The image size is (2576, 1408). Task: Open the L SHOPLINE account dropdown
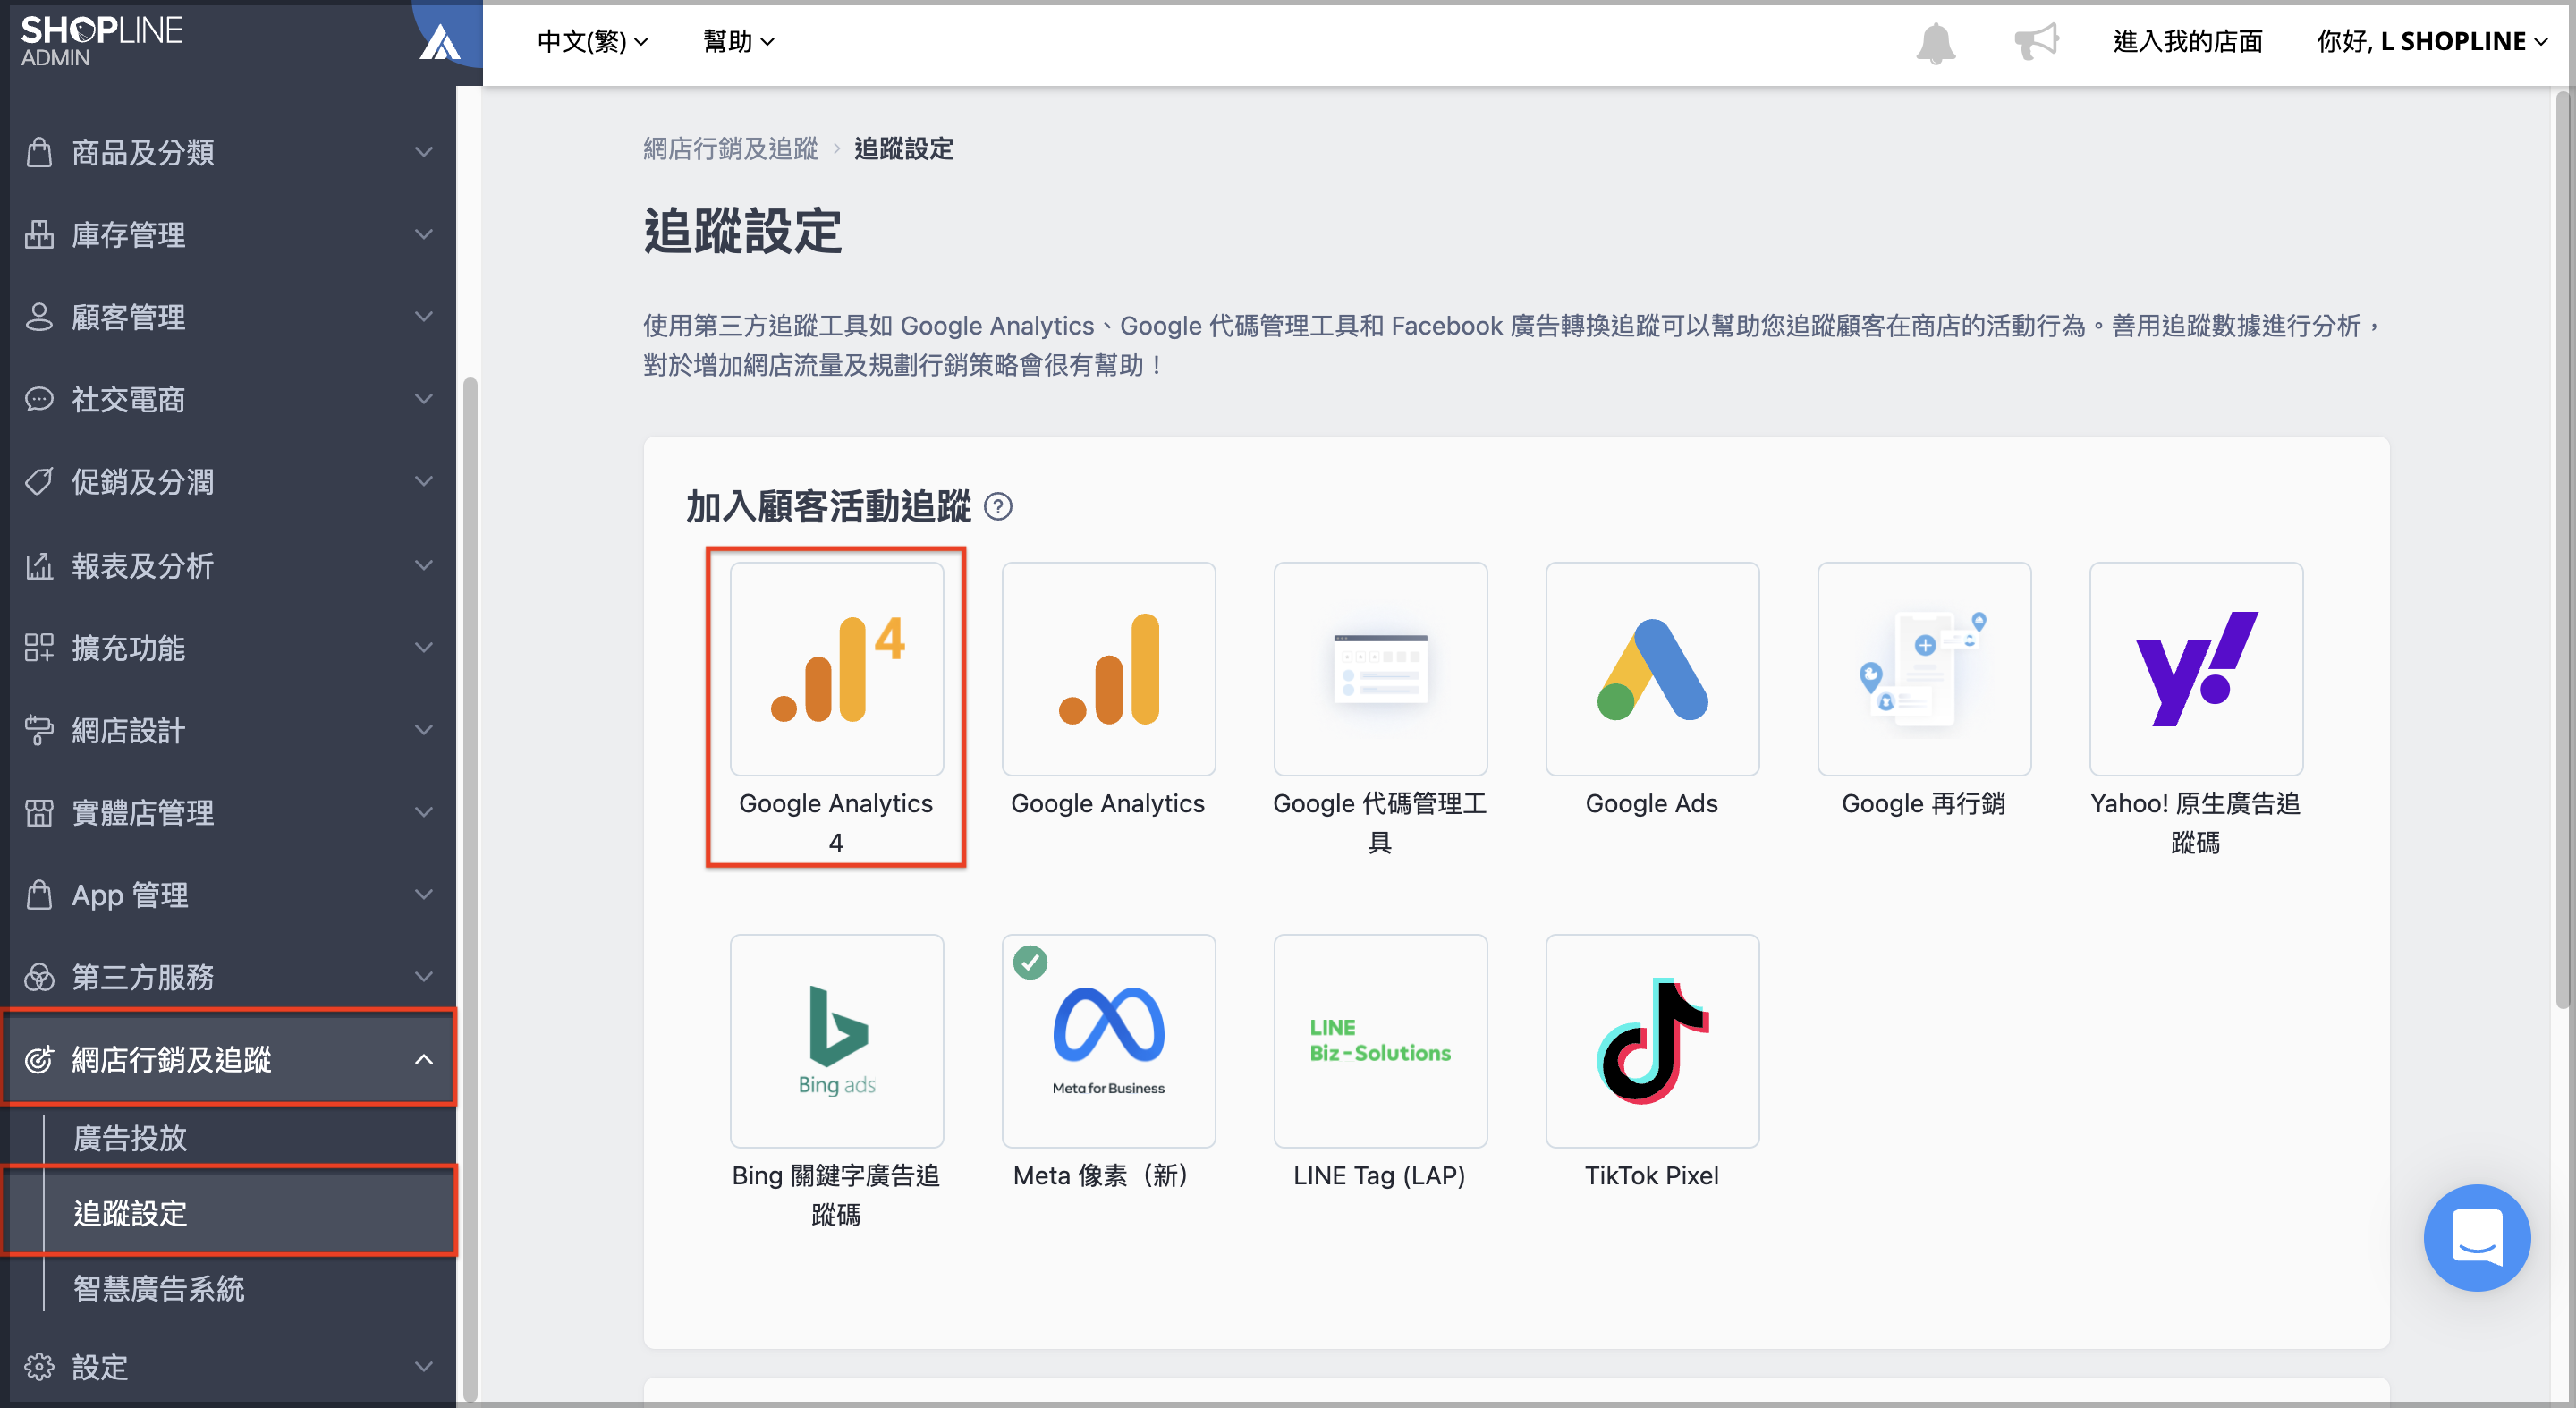coord(2432,41)
